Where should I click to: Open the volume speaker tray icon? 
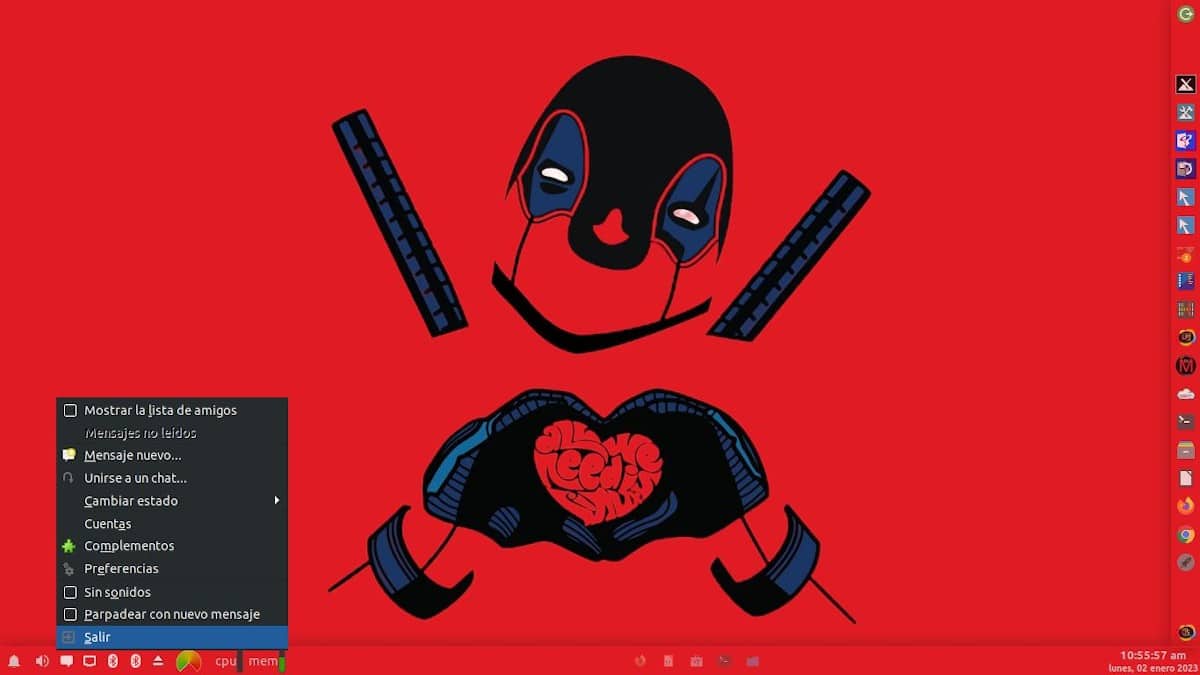(x=42, y=661)
